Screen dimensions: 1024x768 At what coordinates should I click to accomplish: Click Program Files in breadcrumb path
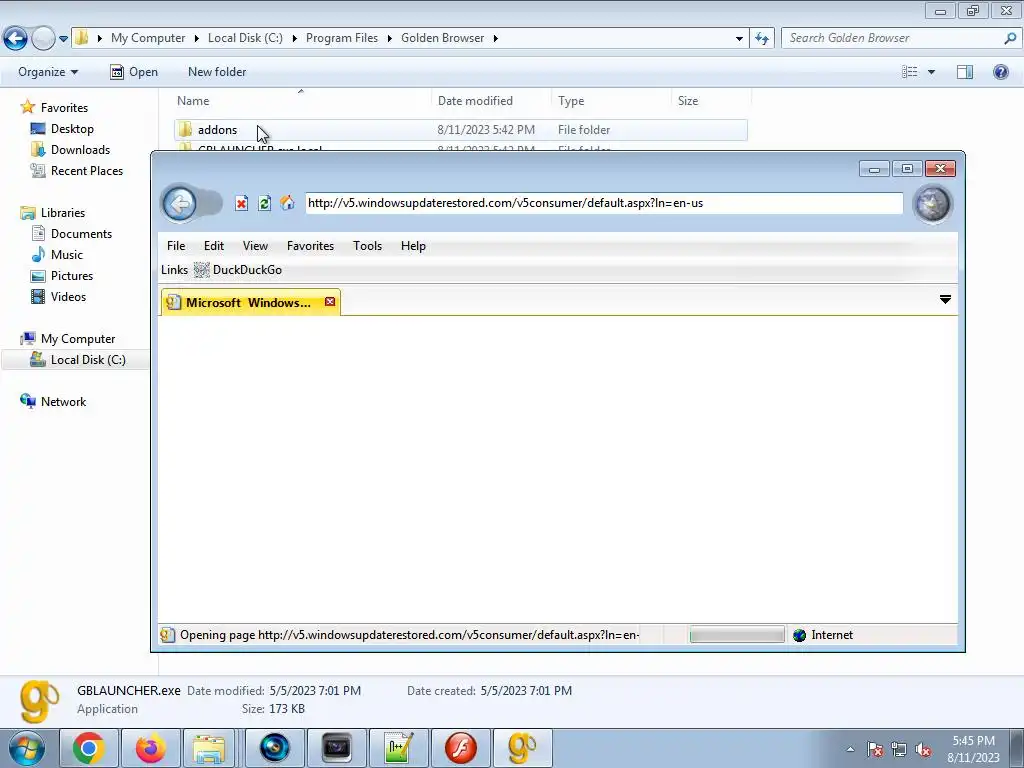(x=342, y=38)
